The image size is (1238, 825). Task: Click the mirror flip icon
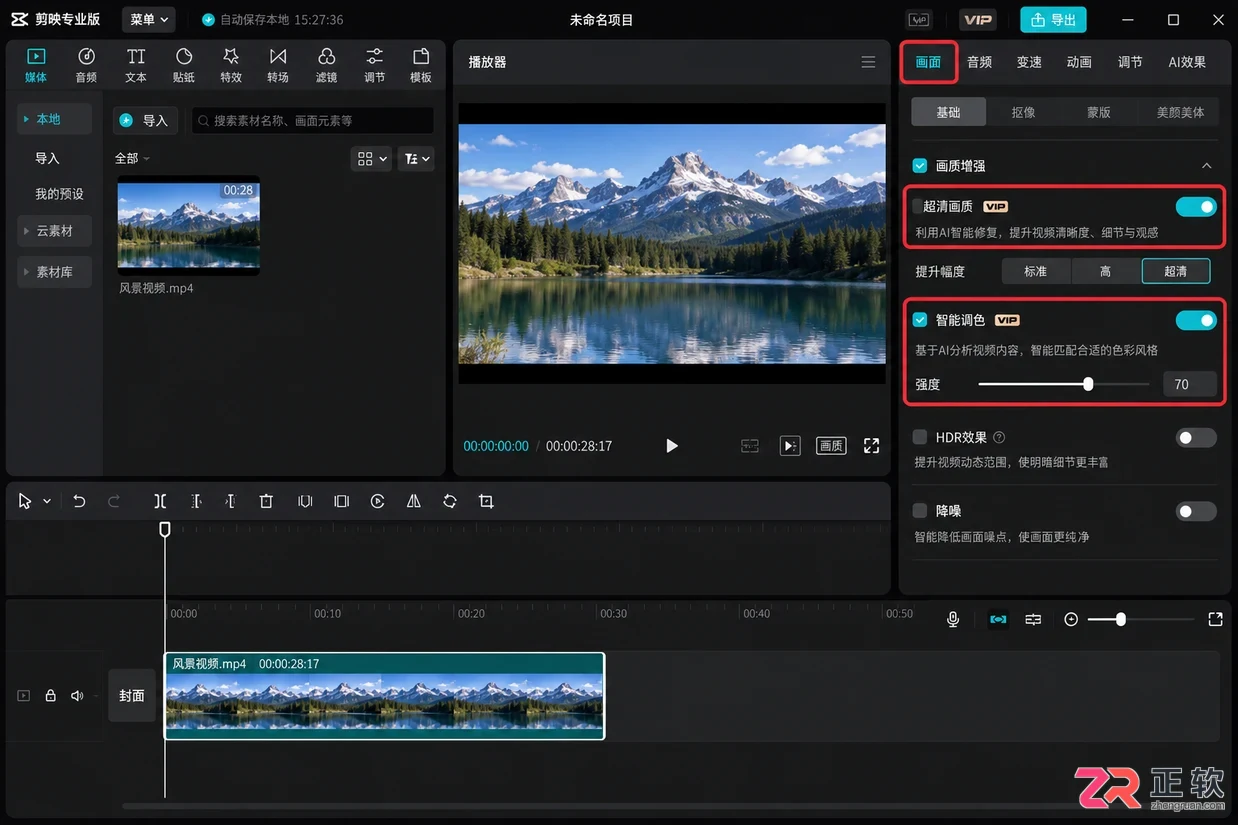pos(413,501)
